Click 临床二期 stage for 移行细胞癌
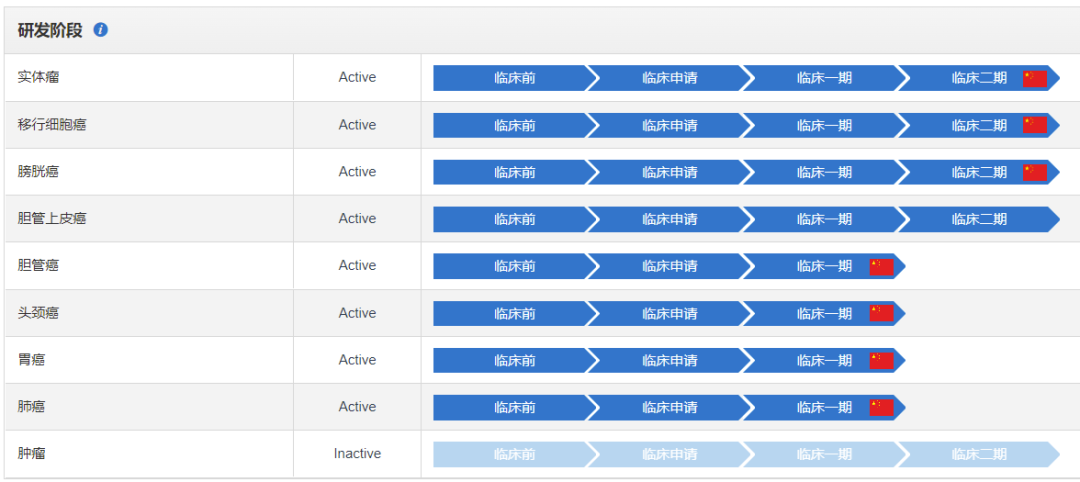The width and height of the screenshot is (1080, 482). [x=979, y=125]
